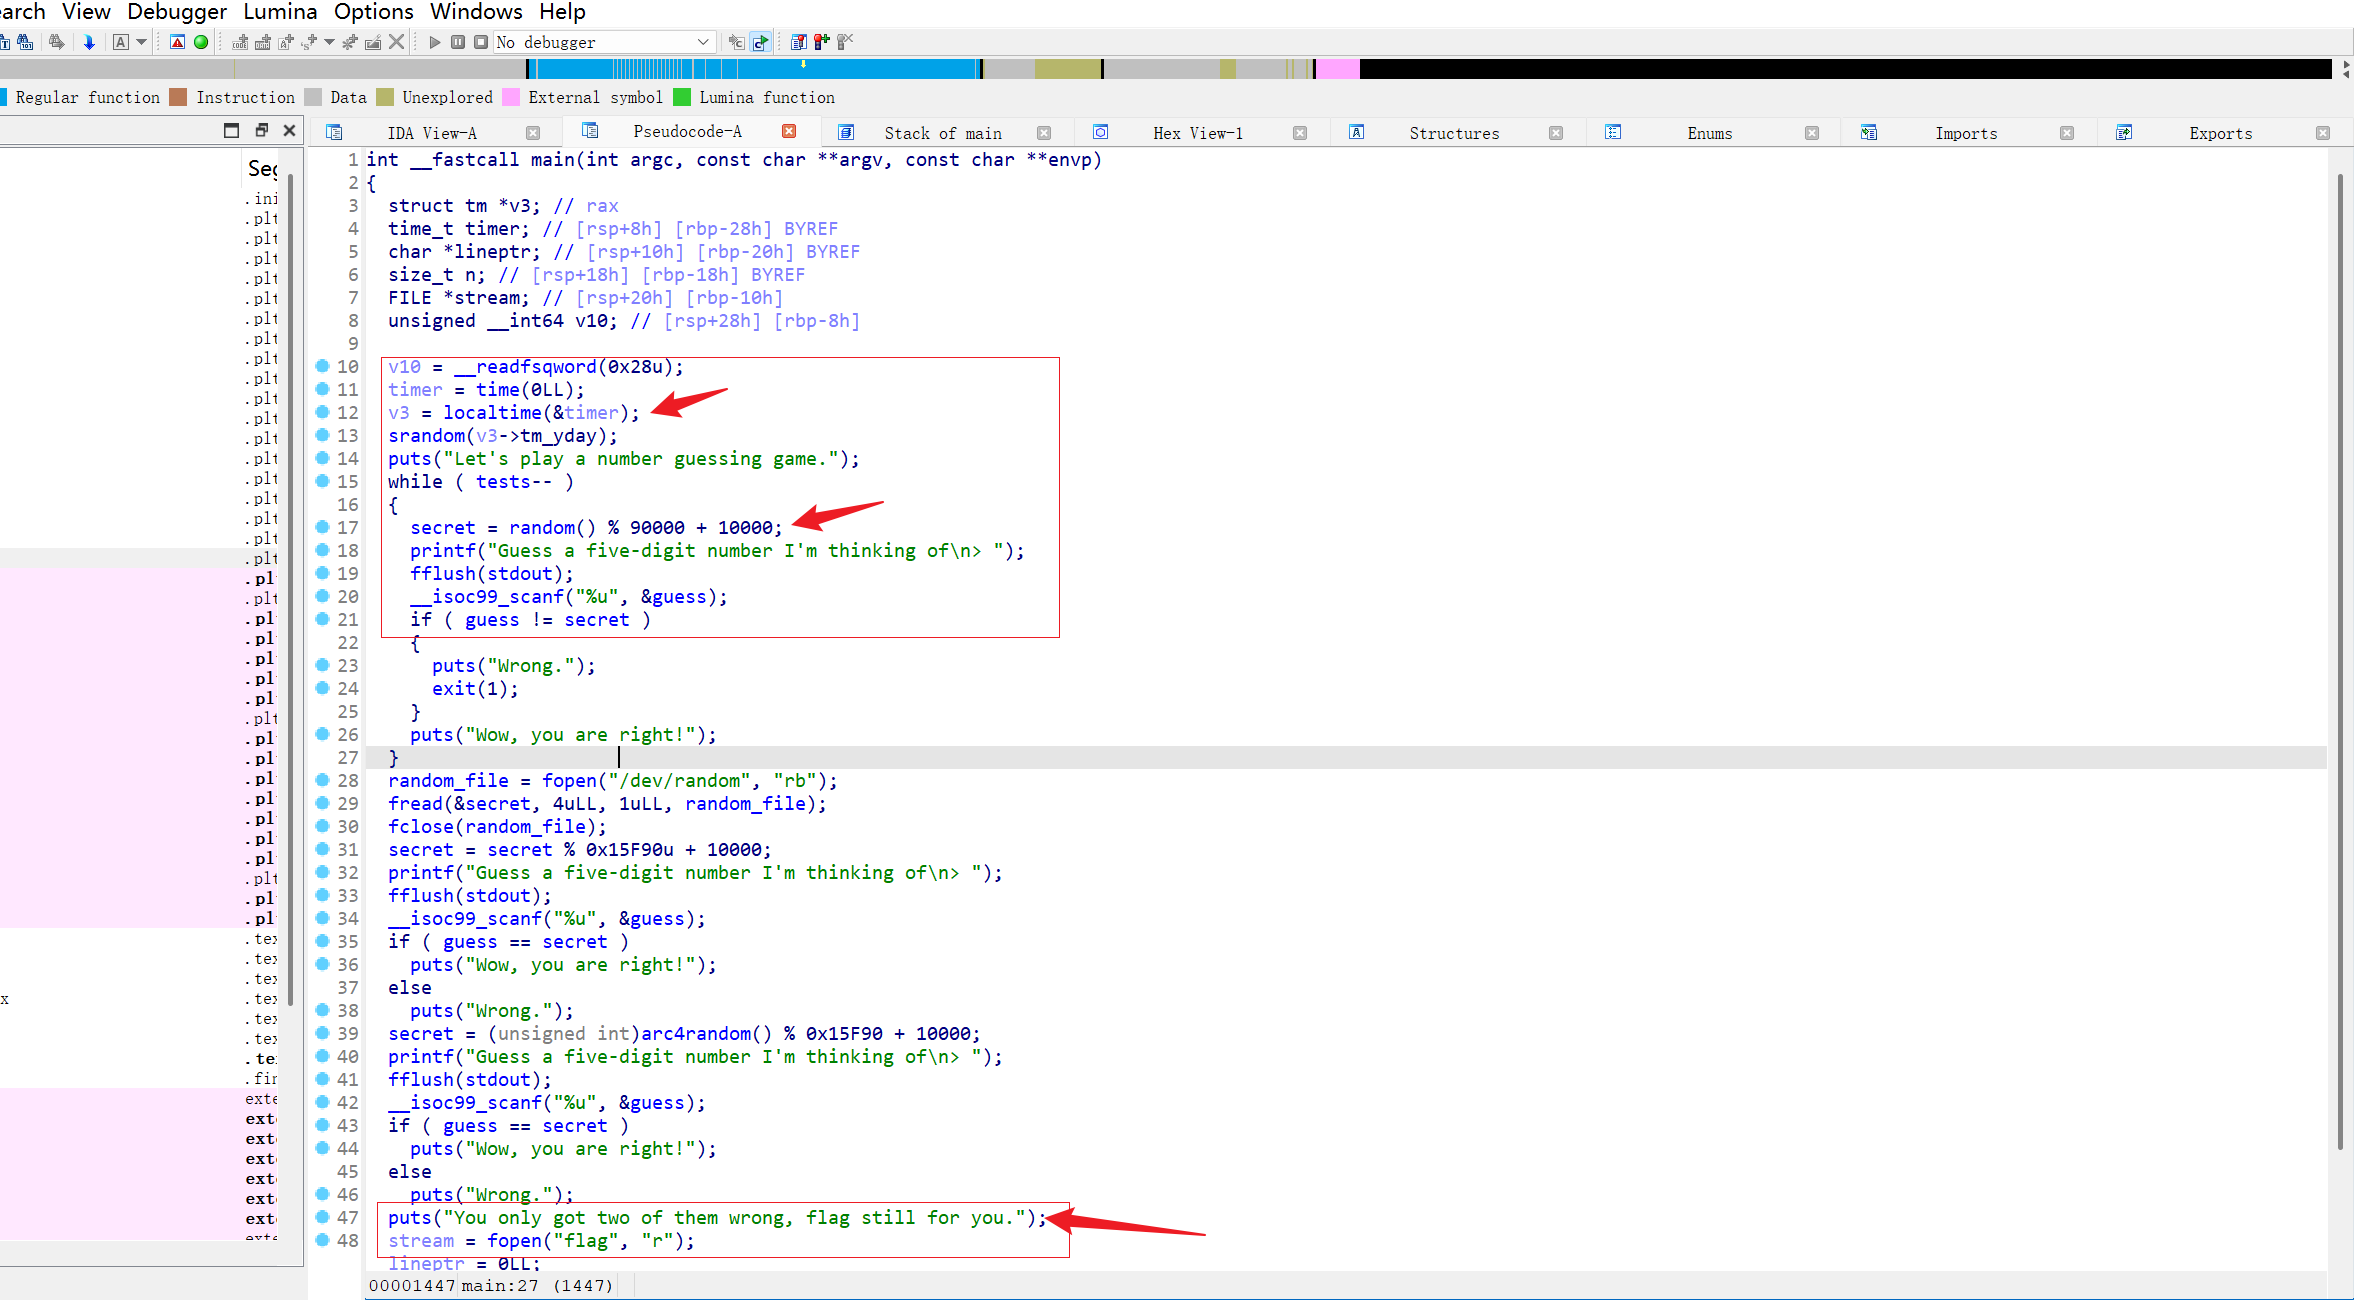The image size is (2354, 1300).
Task: Close the Pseudocode-A tab
Action: coord(789,131)
